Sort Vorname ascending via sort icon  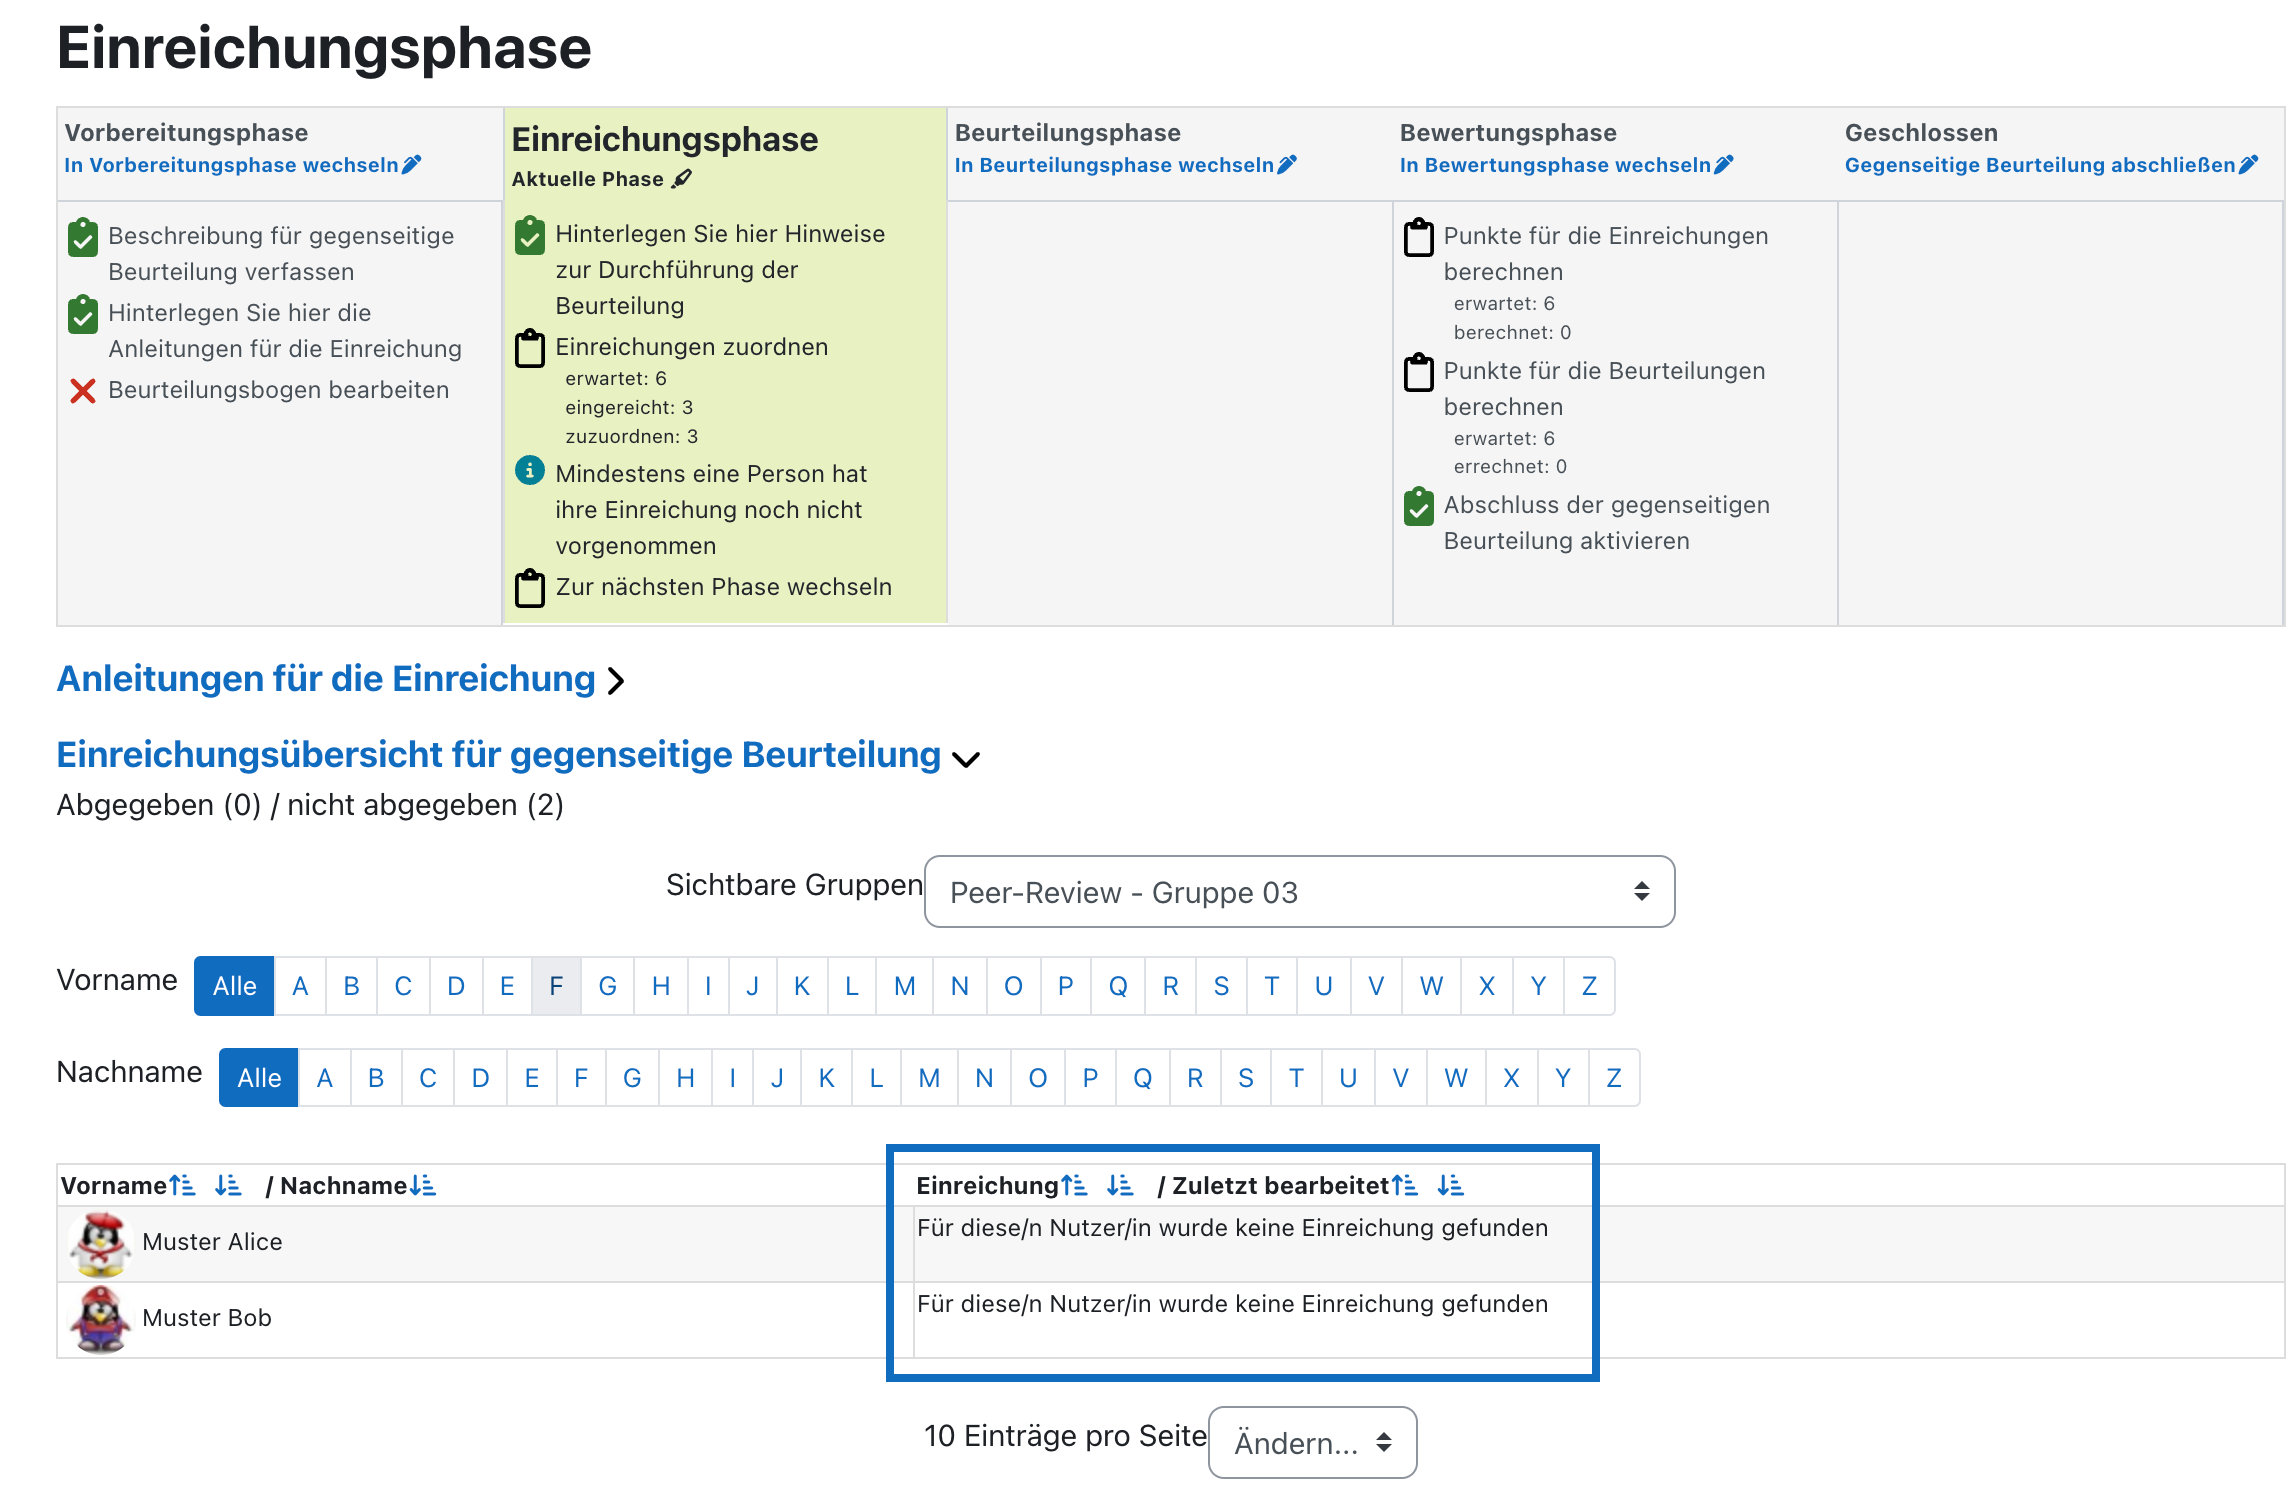(182, 1185)
